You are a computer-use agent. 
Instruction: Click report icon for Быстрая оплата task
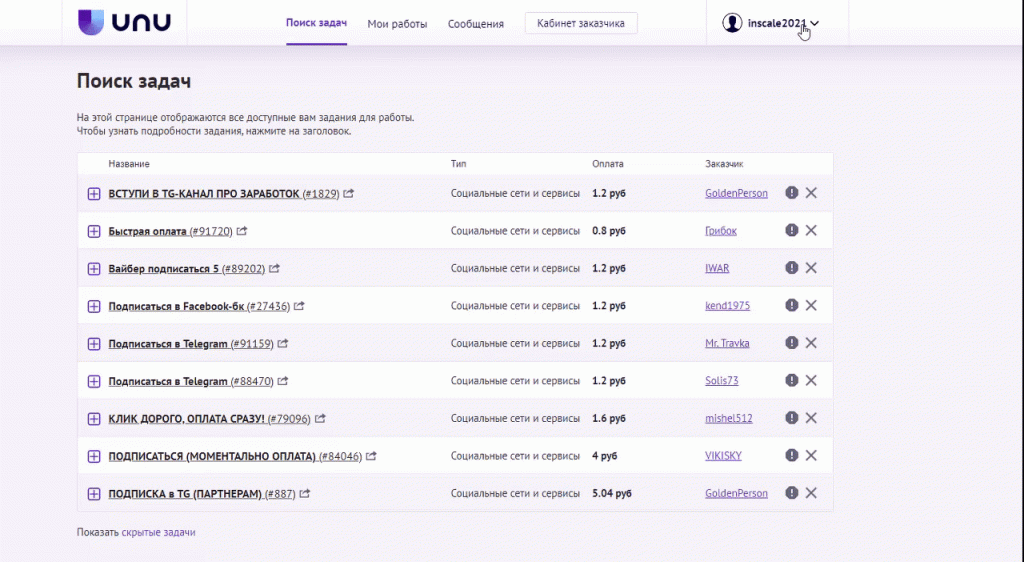(x=791, y=231)
